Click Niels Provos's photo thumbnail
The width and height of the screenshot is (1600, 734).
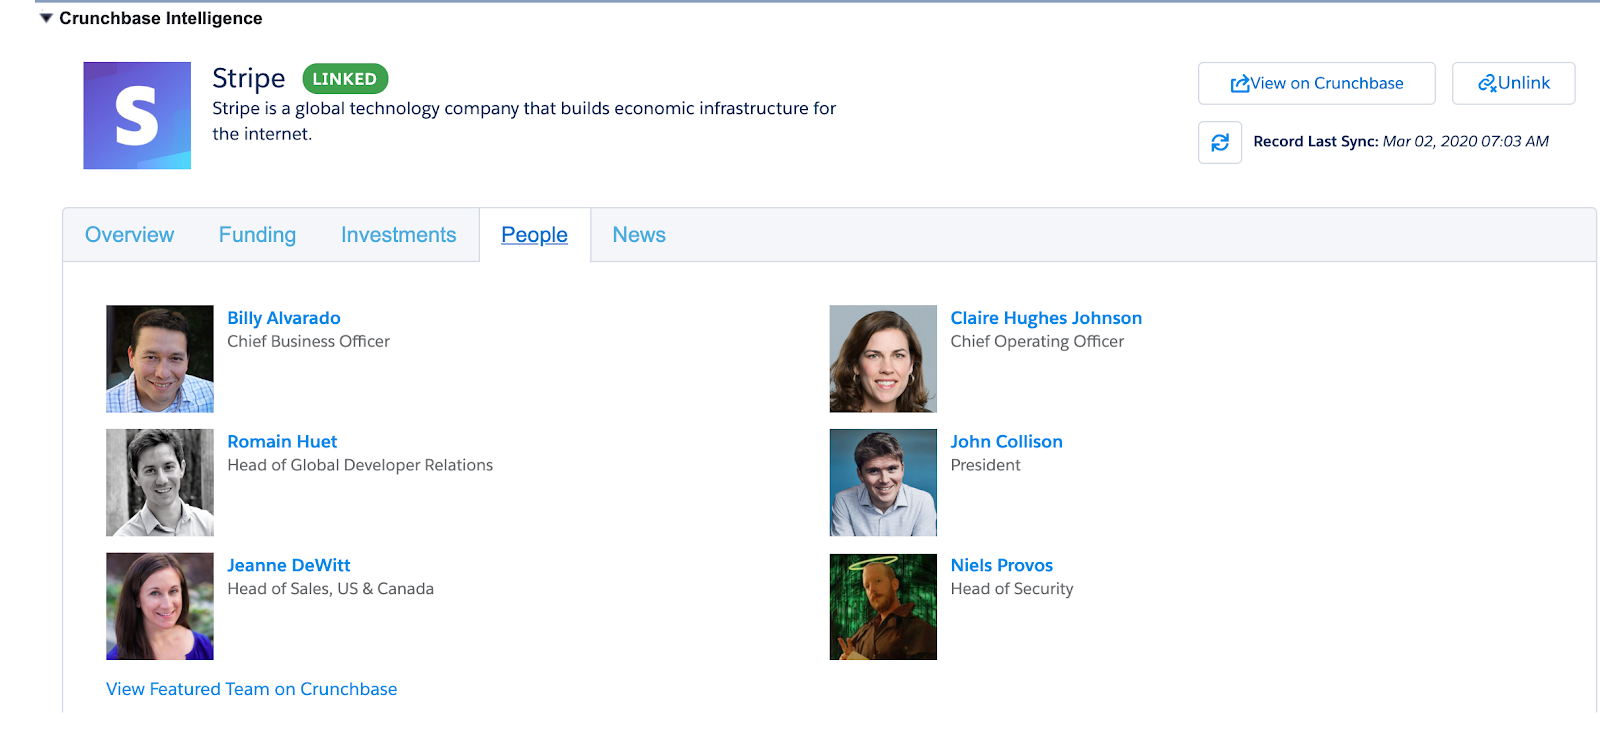[x=883, y=606]
